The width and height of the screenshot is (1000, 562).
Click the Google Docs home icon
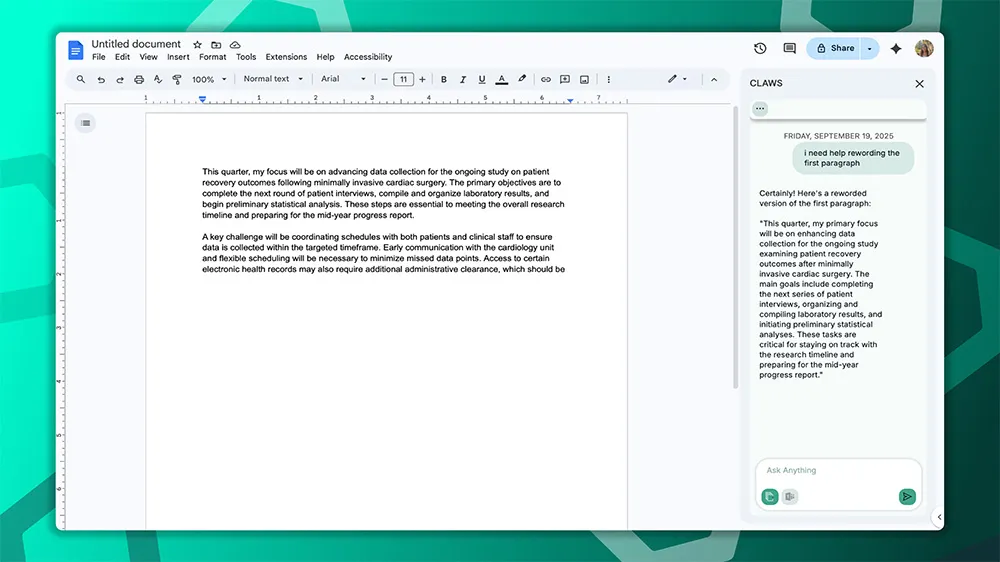75,49
